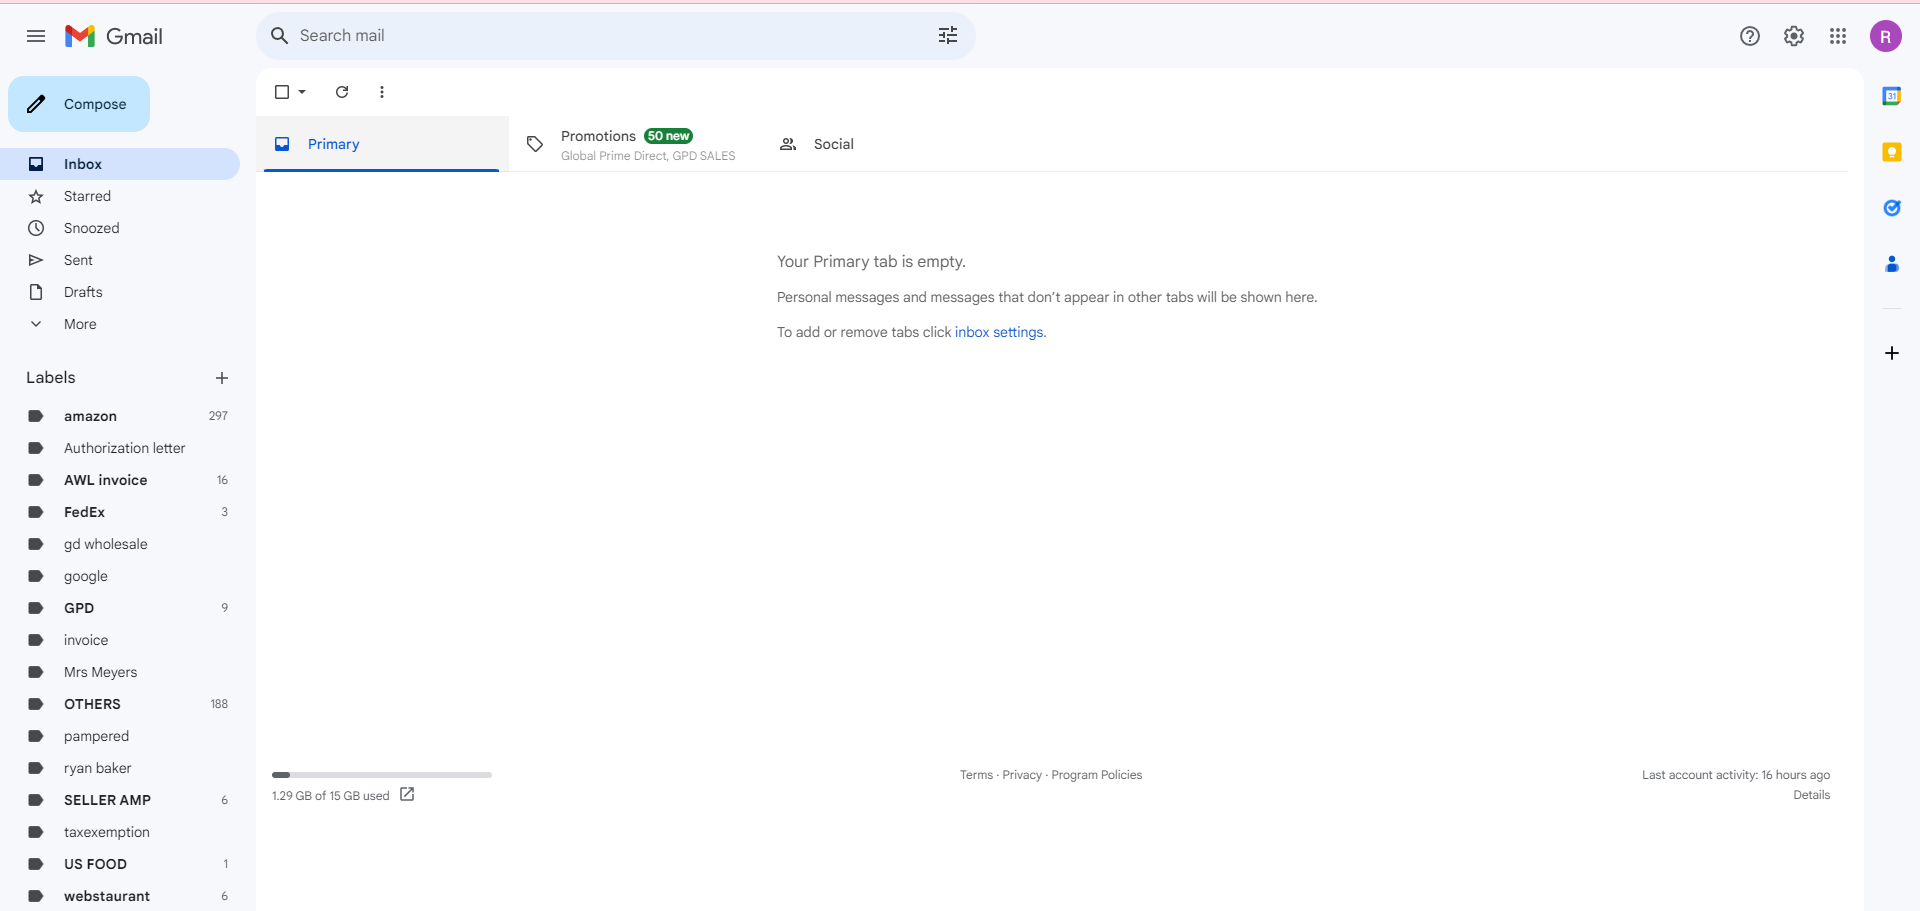Open the Program Policies link

tap(1096, 775)
